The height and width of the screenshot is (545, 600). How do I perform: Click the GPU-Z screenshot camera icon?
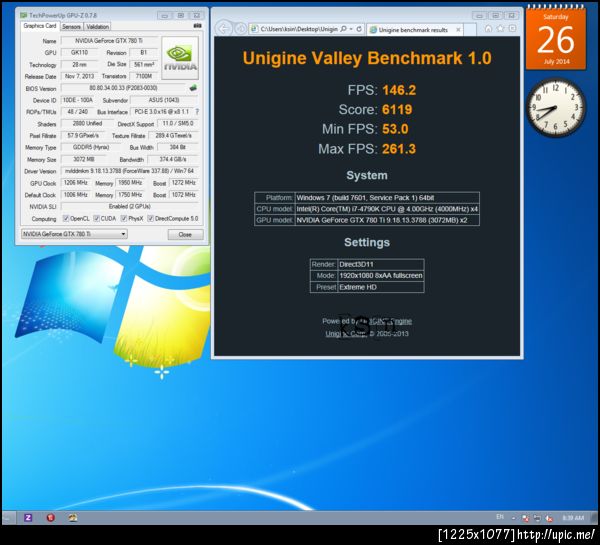coord(197,26)
